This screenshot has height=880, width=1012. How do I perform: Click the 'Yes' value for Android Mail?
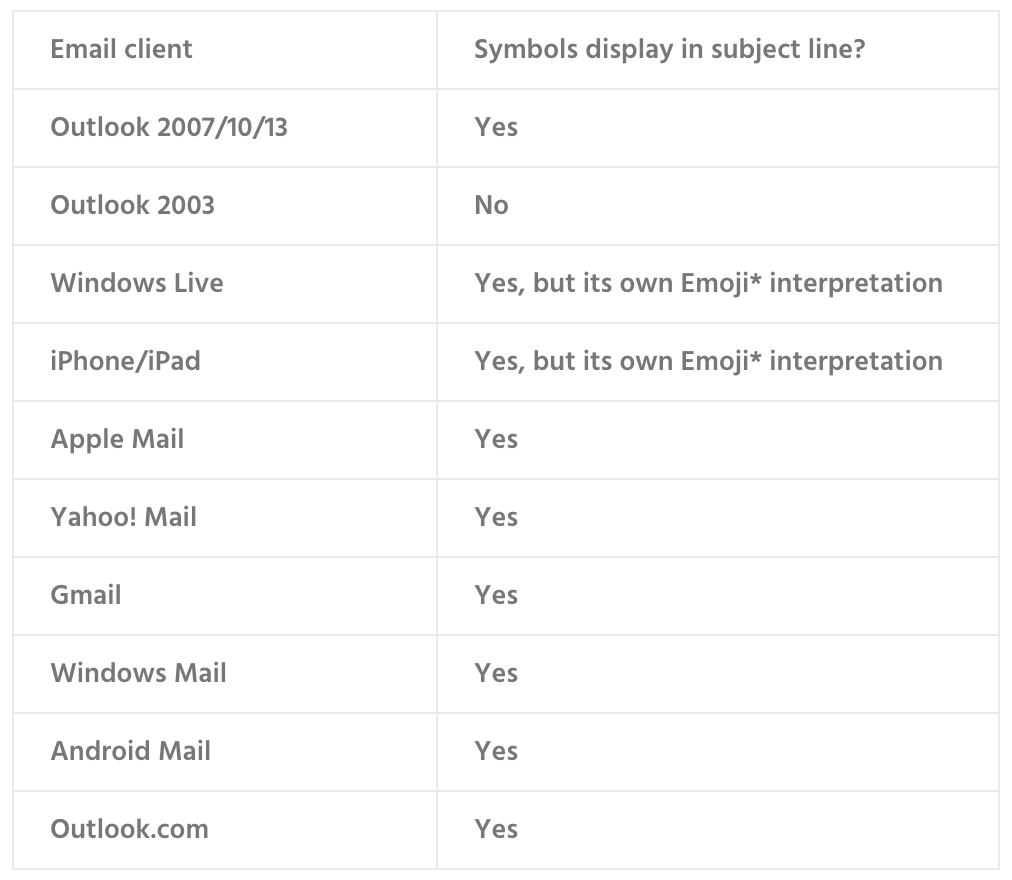pyautogui.click(x=496, y=752)
